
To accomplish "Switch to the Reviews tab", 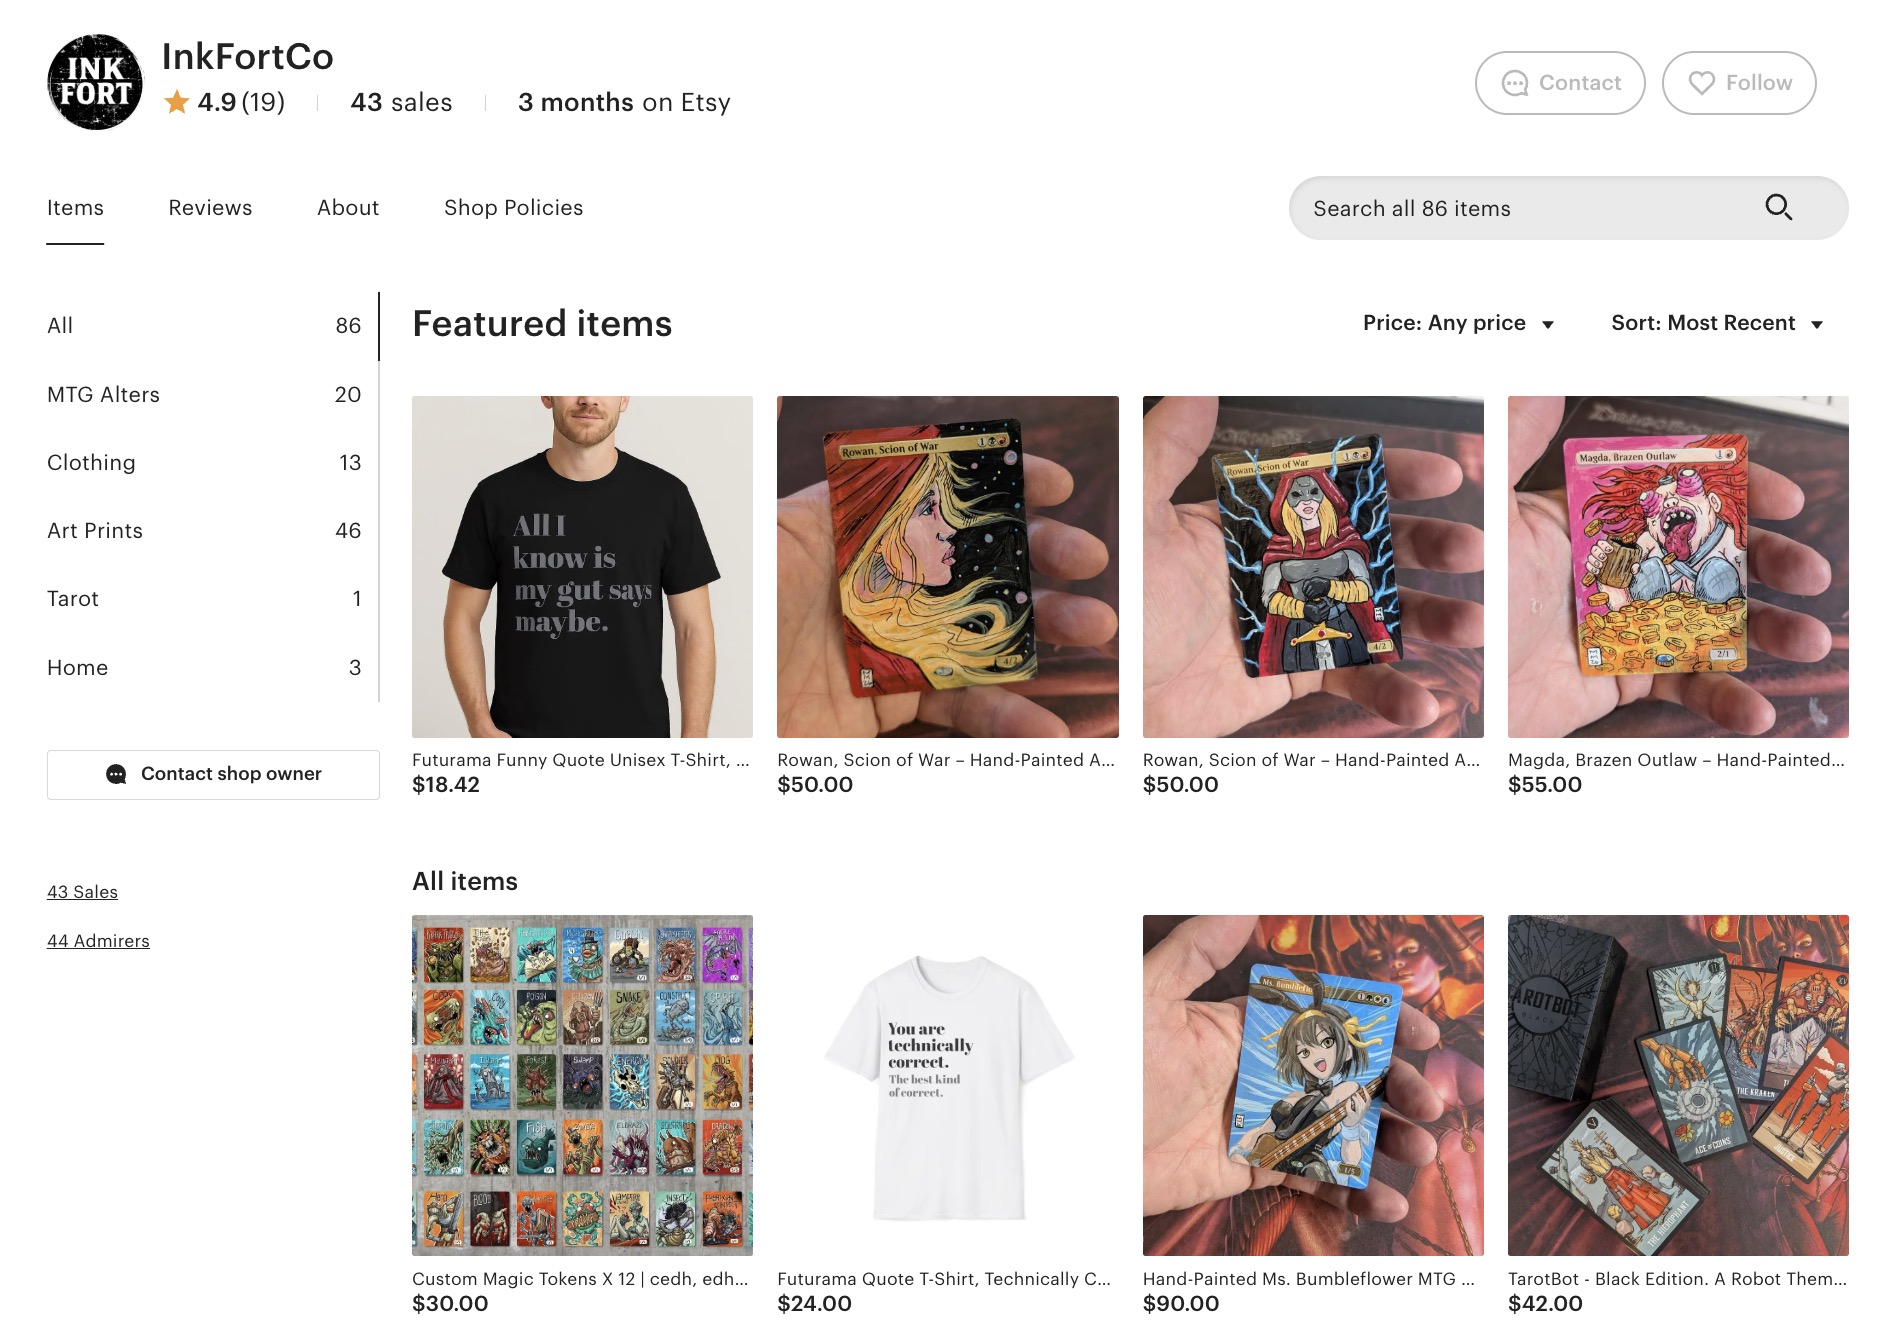I will pyautogui.click(x=210, y=208).
